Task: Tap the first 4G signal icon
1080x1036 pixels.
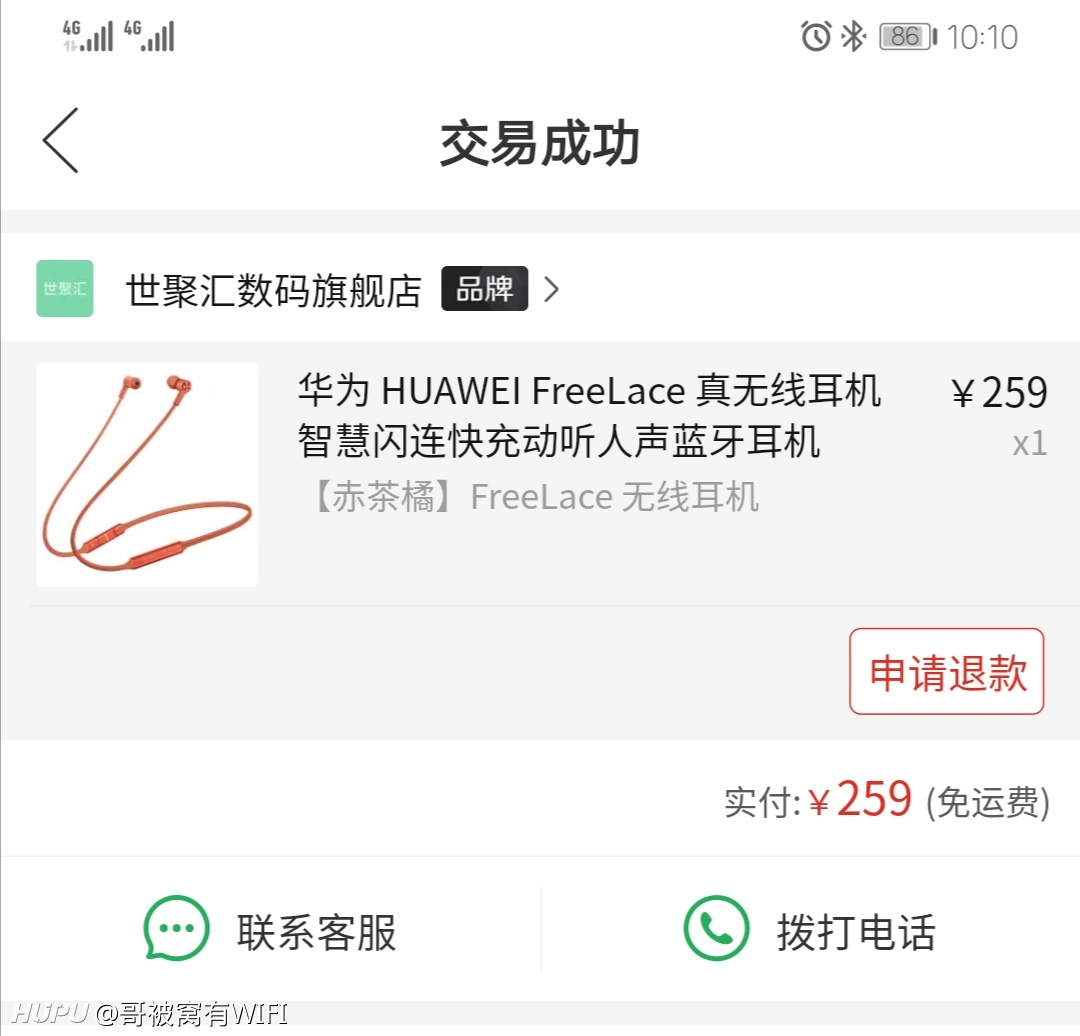Action: click(88, 36)
